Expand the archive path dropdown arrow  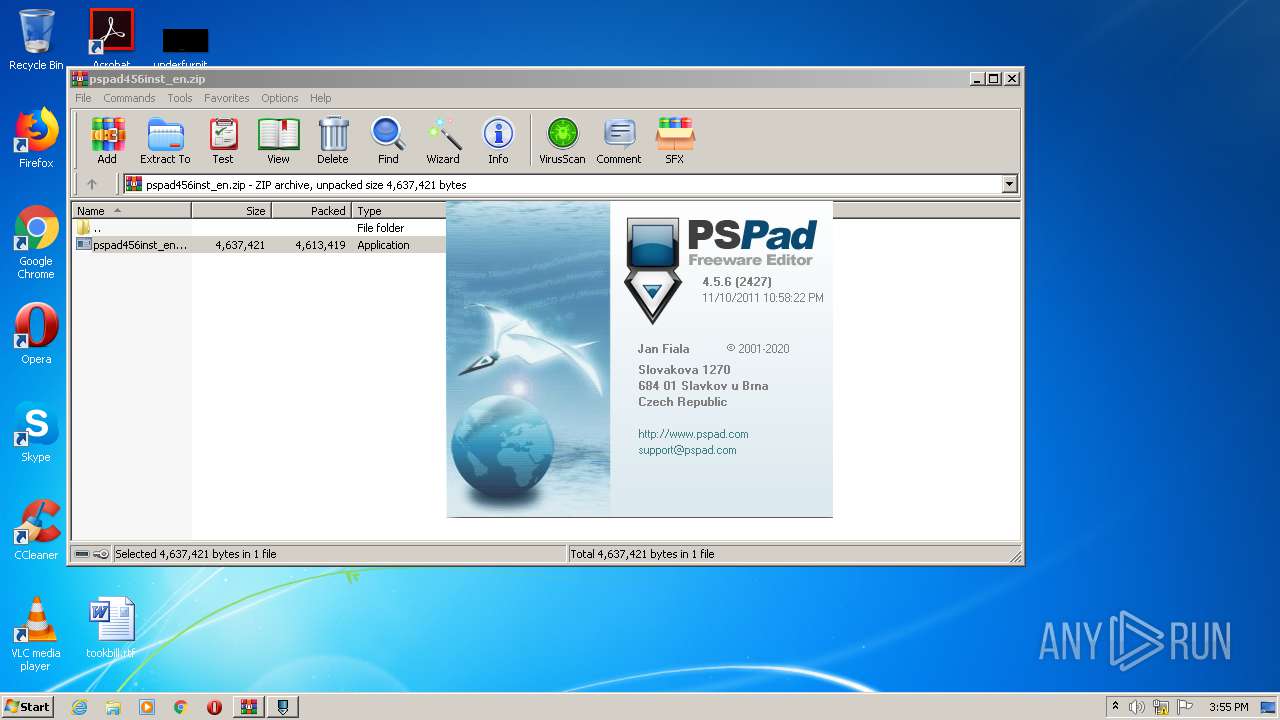(1009, 184)
